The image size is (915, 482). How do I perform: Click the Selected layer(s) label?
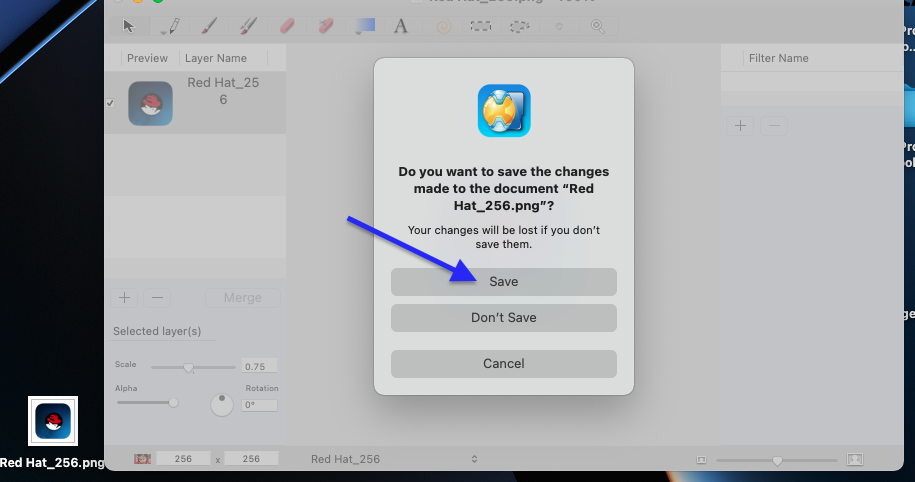(x=157, y=331)
